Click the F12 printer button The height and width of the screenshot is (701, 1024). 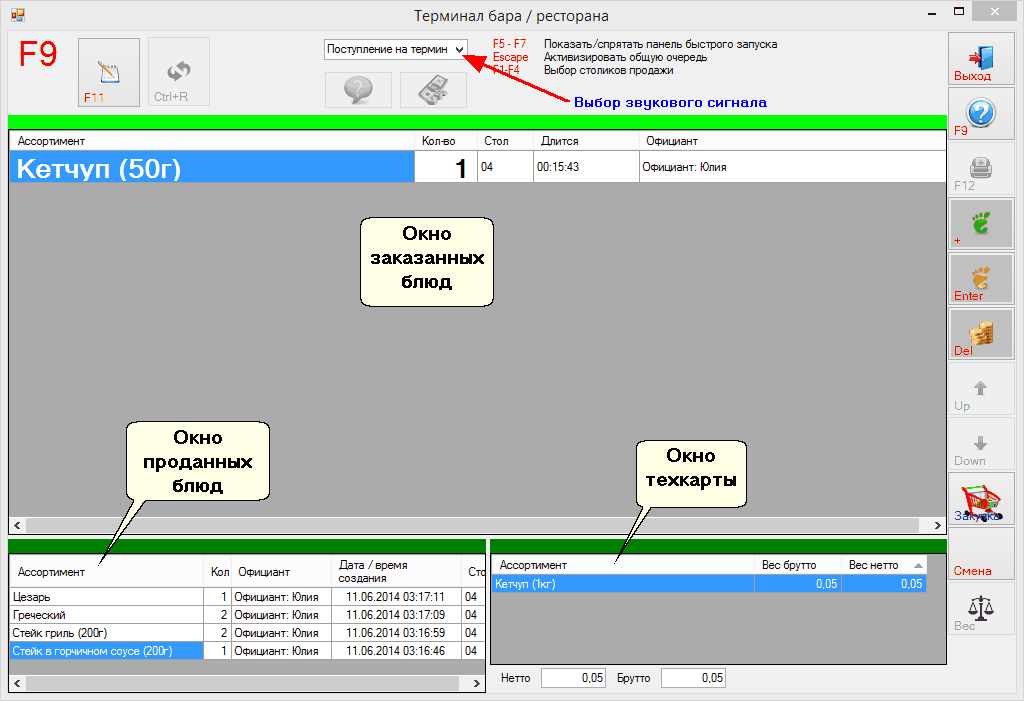point(981,168)
